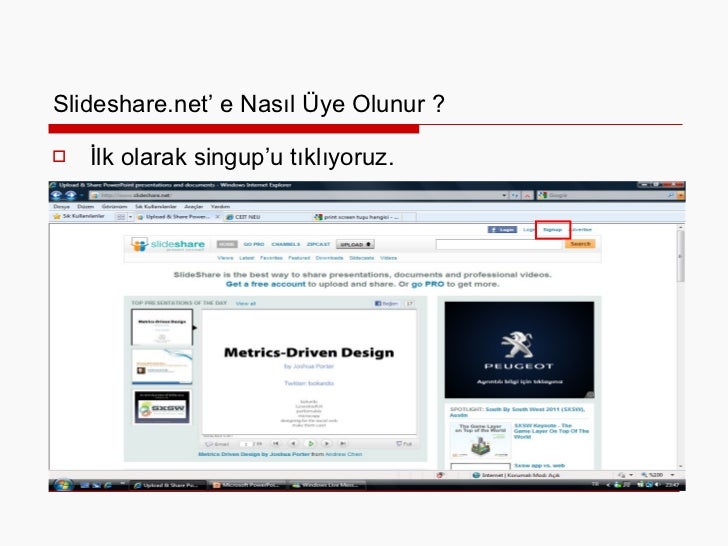Click the Sık Kullanılanlar favorites star button
This screenshot has width=728, height=546.
[x=79, y=216]
